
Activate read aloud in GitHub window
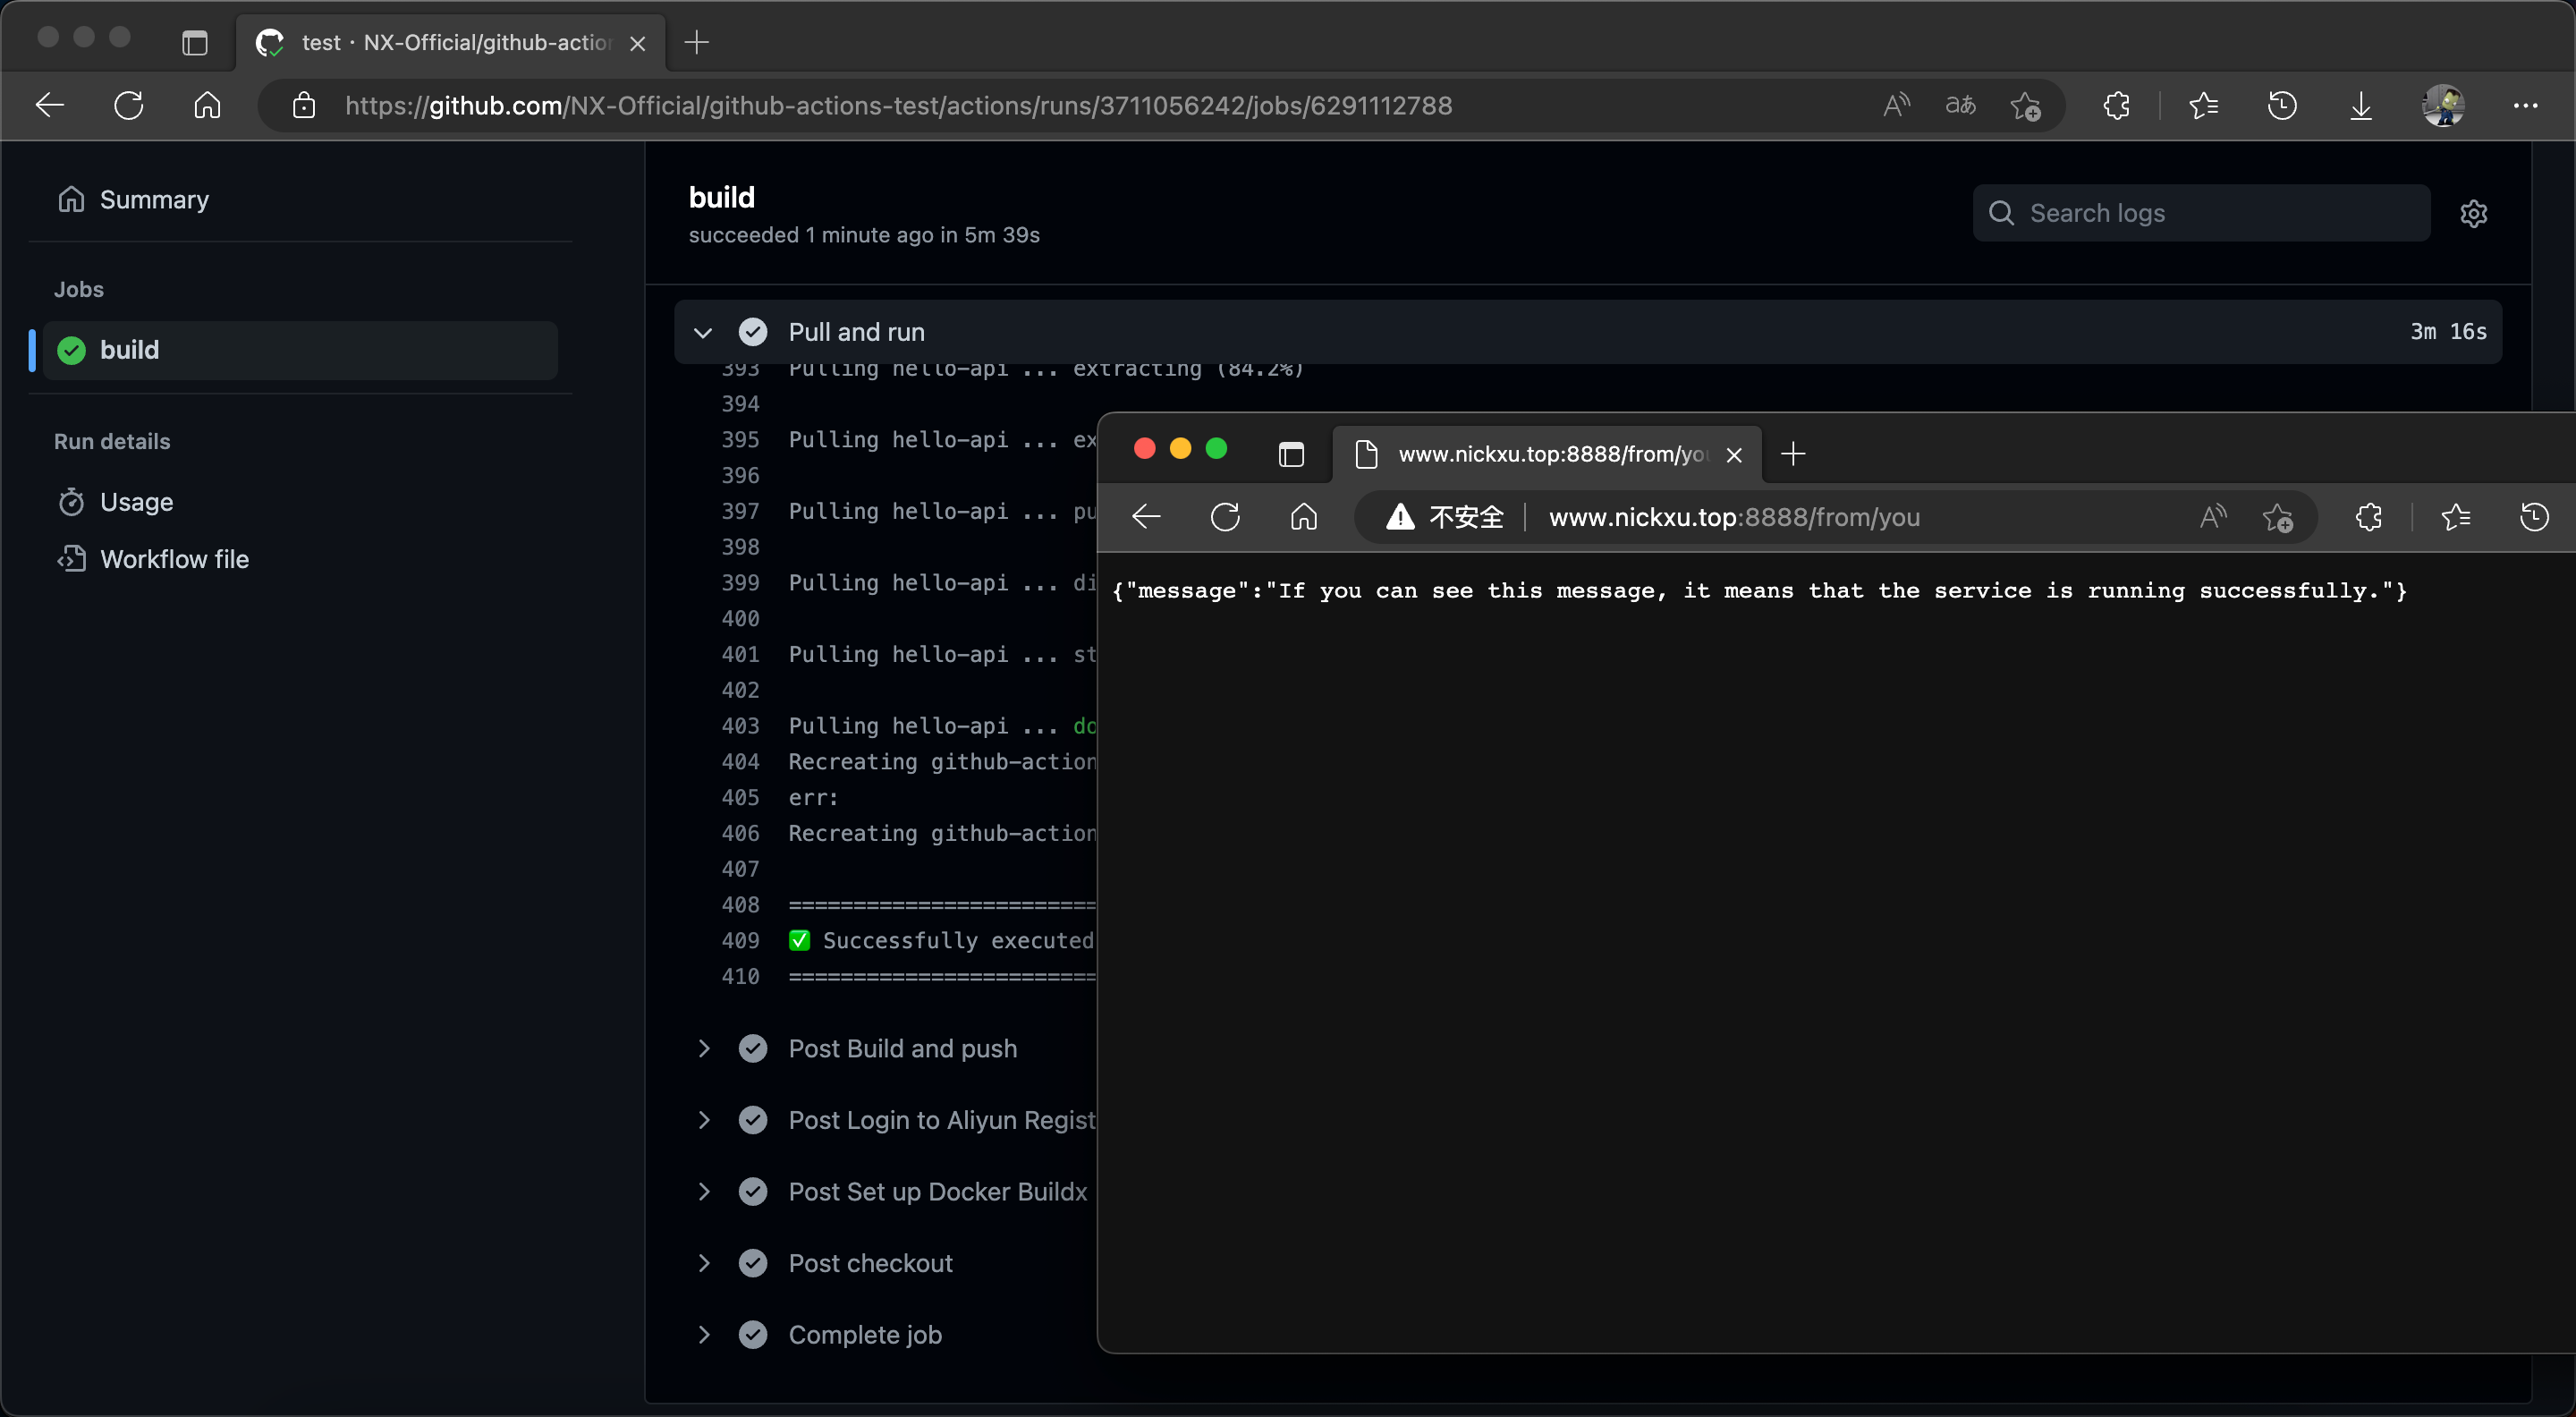pos(1896,105)
